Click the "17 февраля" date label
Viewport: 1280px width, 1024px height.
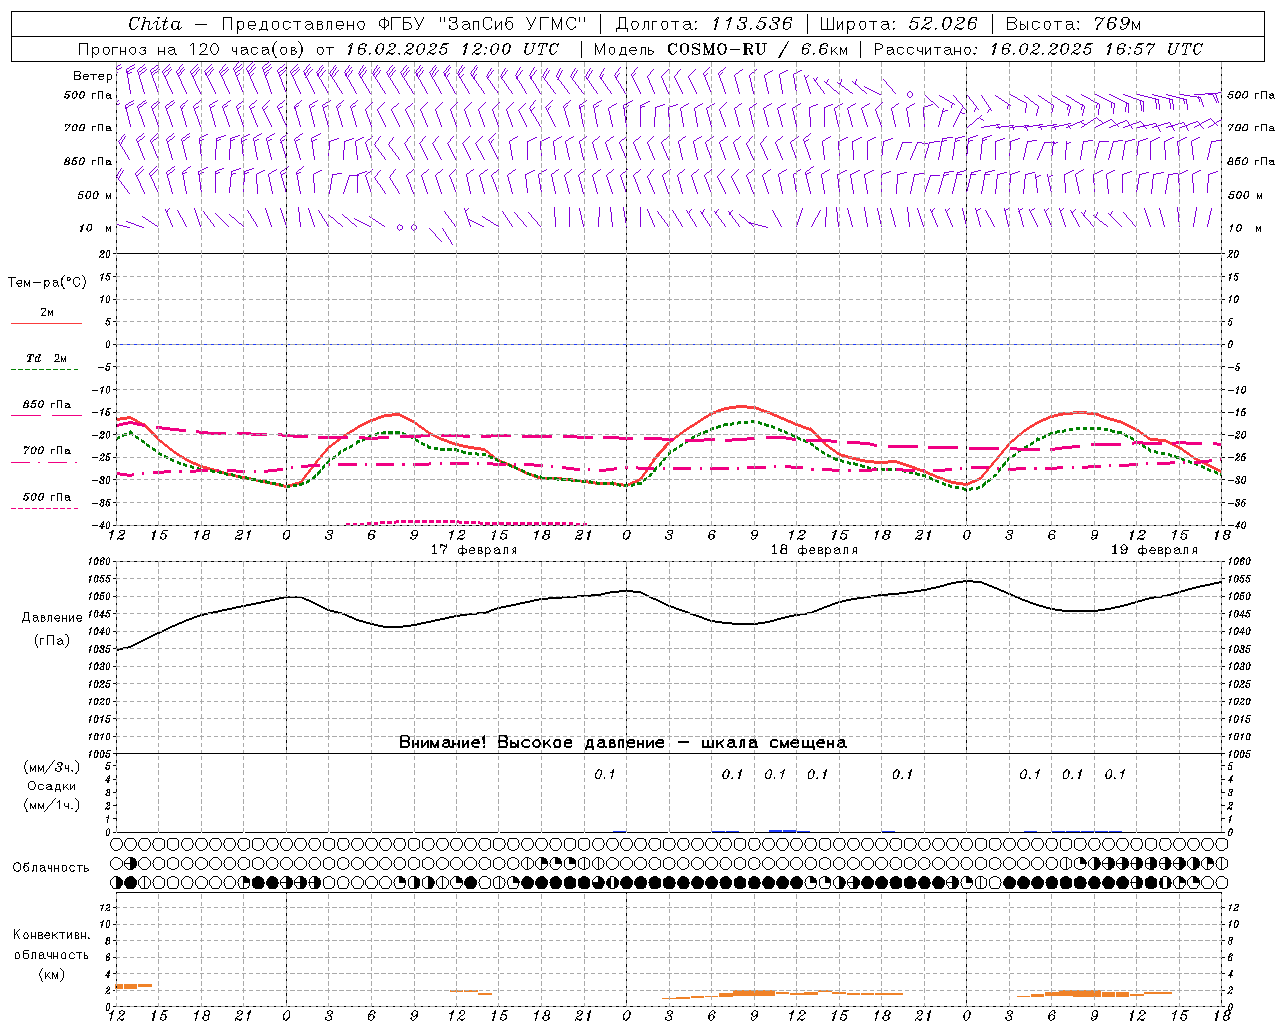tap(474, 550)
